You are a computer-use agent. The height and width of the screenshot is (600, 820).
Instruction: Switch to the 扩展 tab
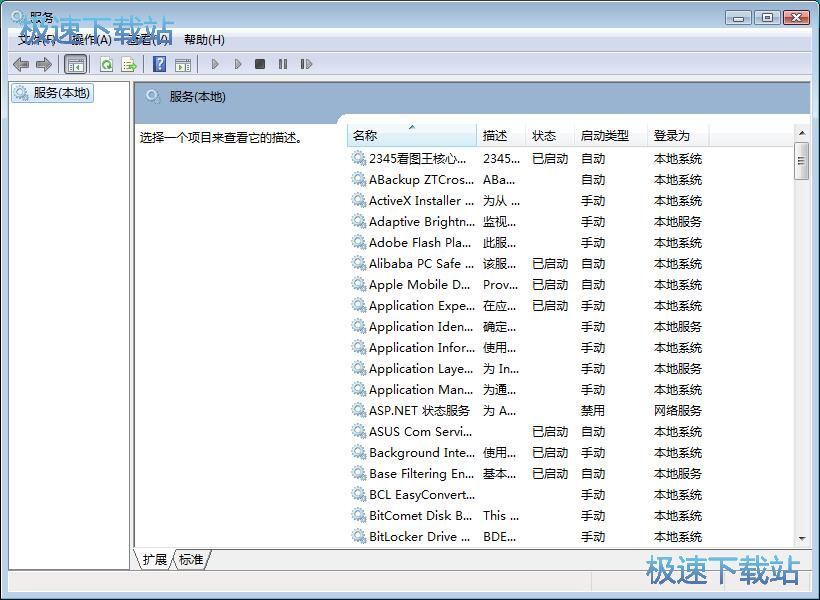[x=154, y=559]
